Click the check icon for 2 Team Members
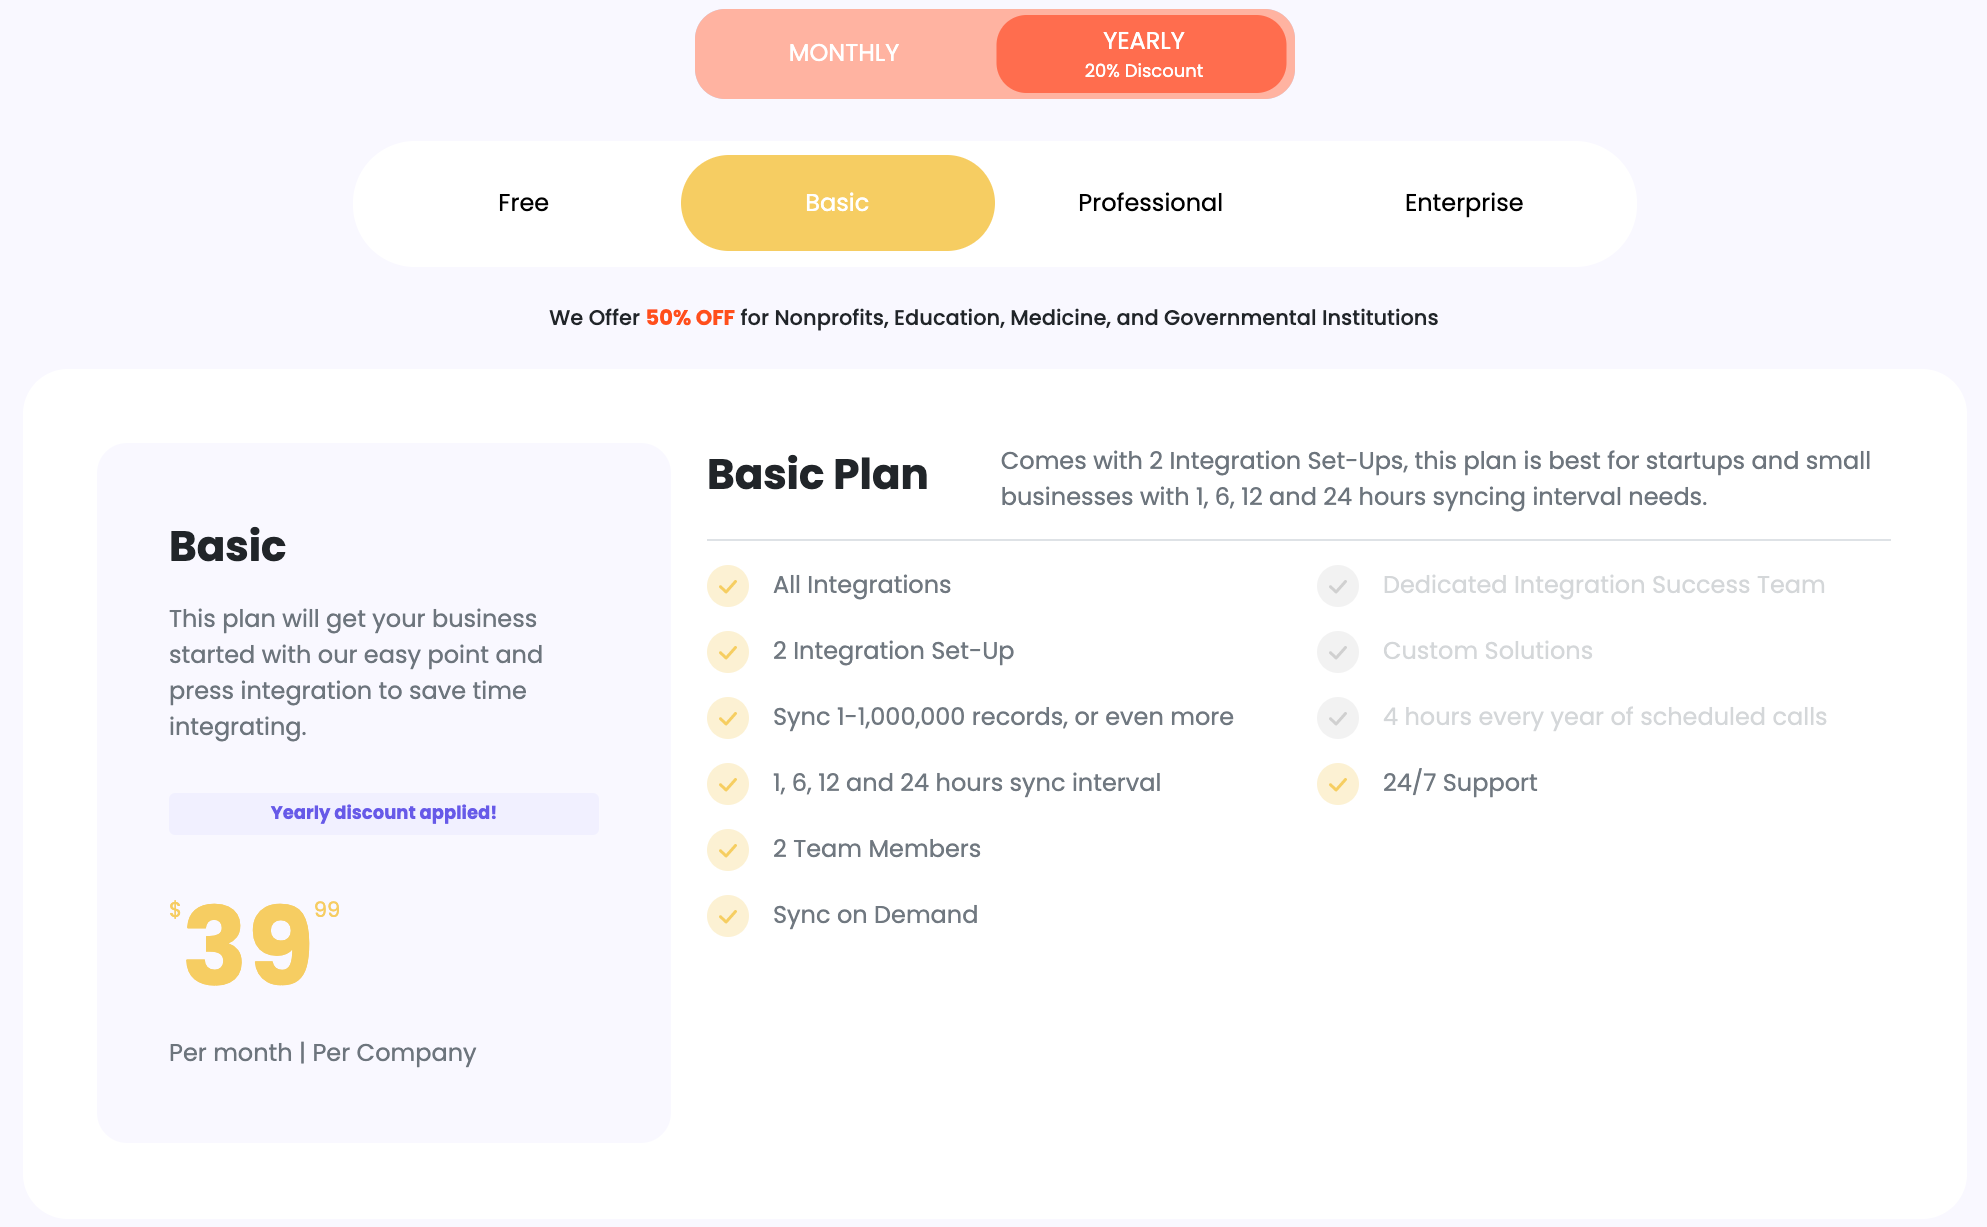 tap(728, 850)
